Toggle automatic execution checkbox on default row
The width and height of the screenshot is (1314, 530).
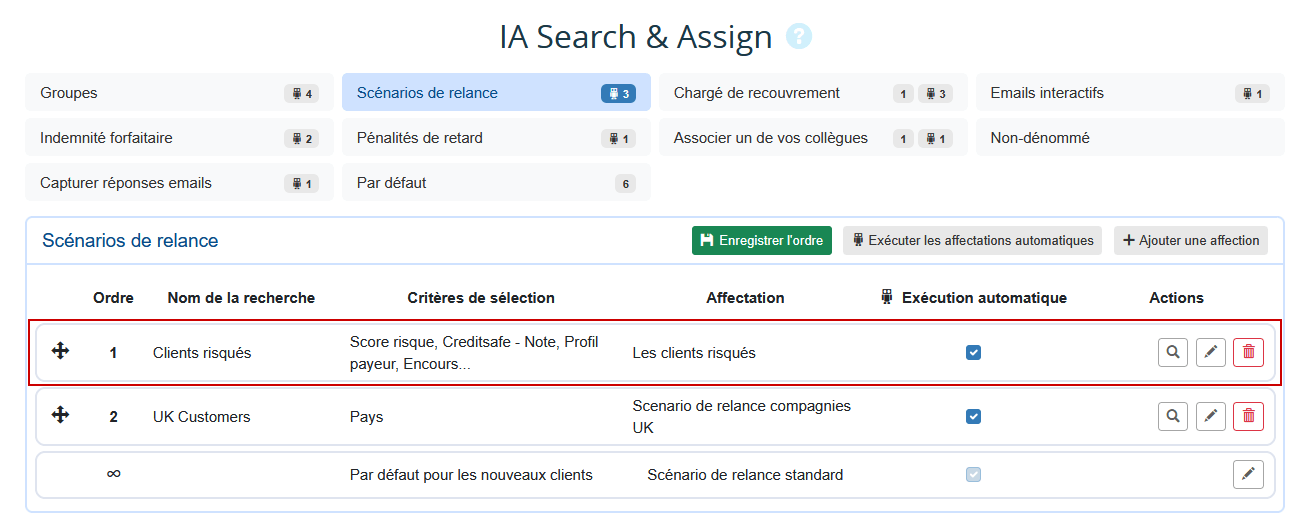973,475
